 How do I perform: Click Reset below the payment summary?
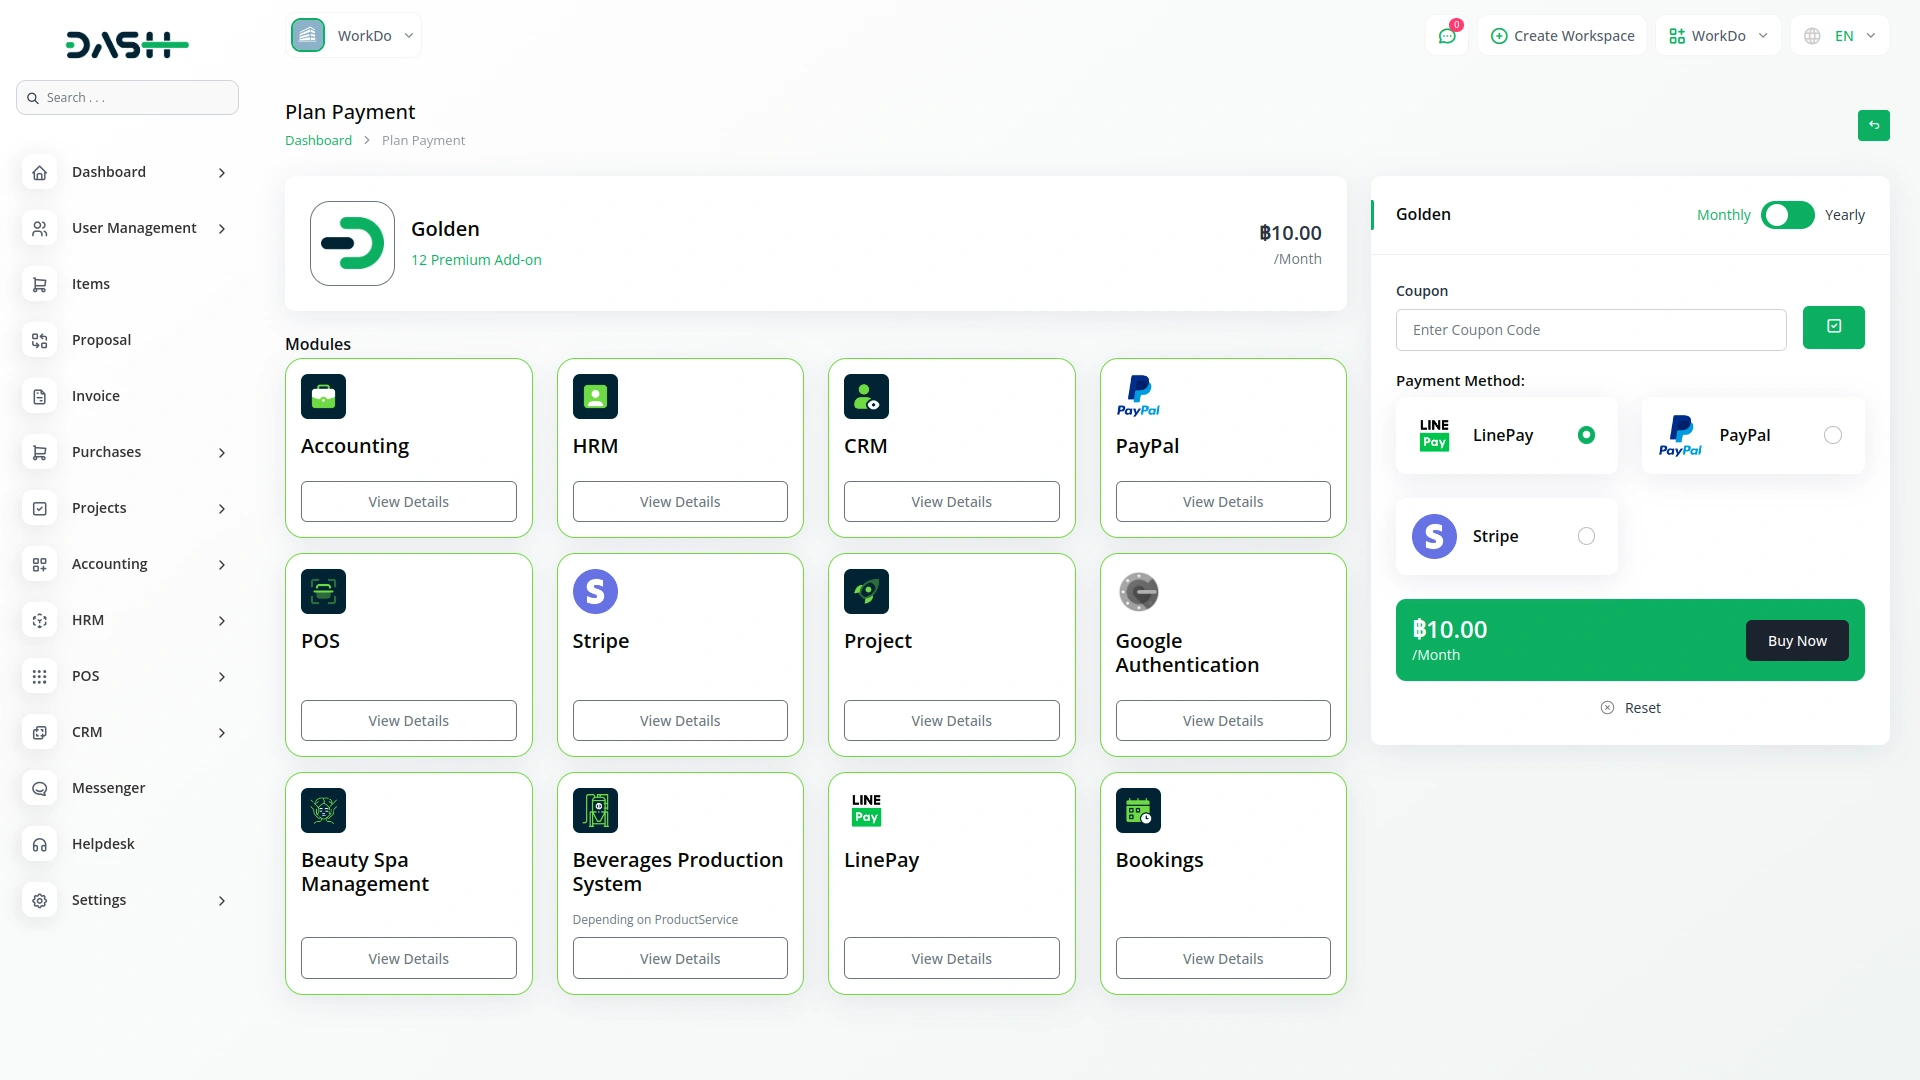(x=1630, y=707)
